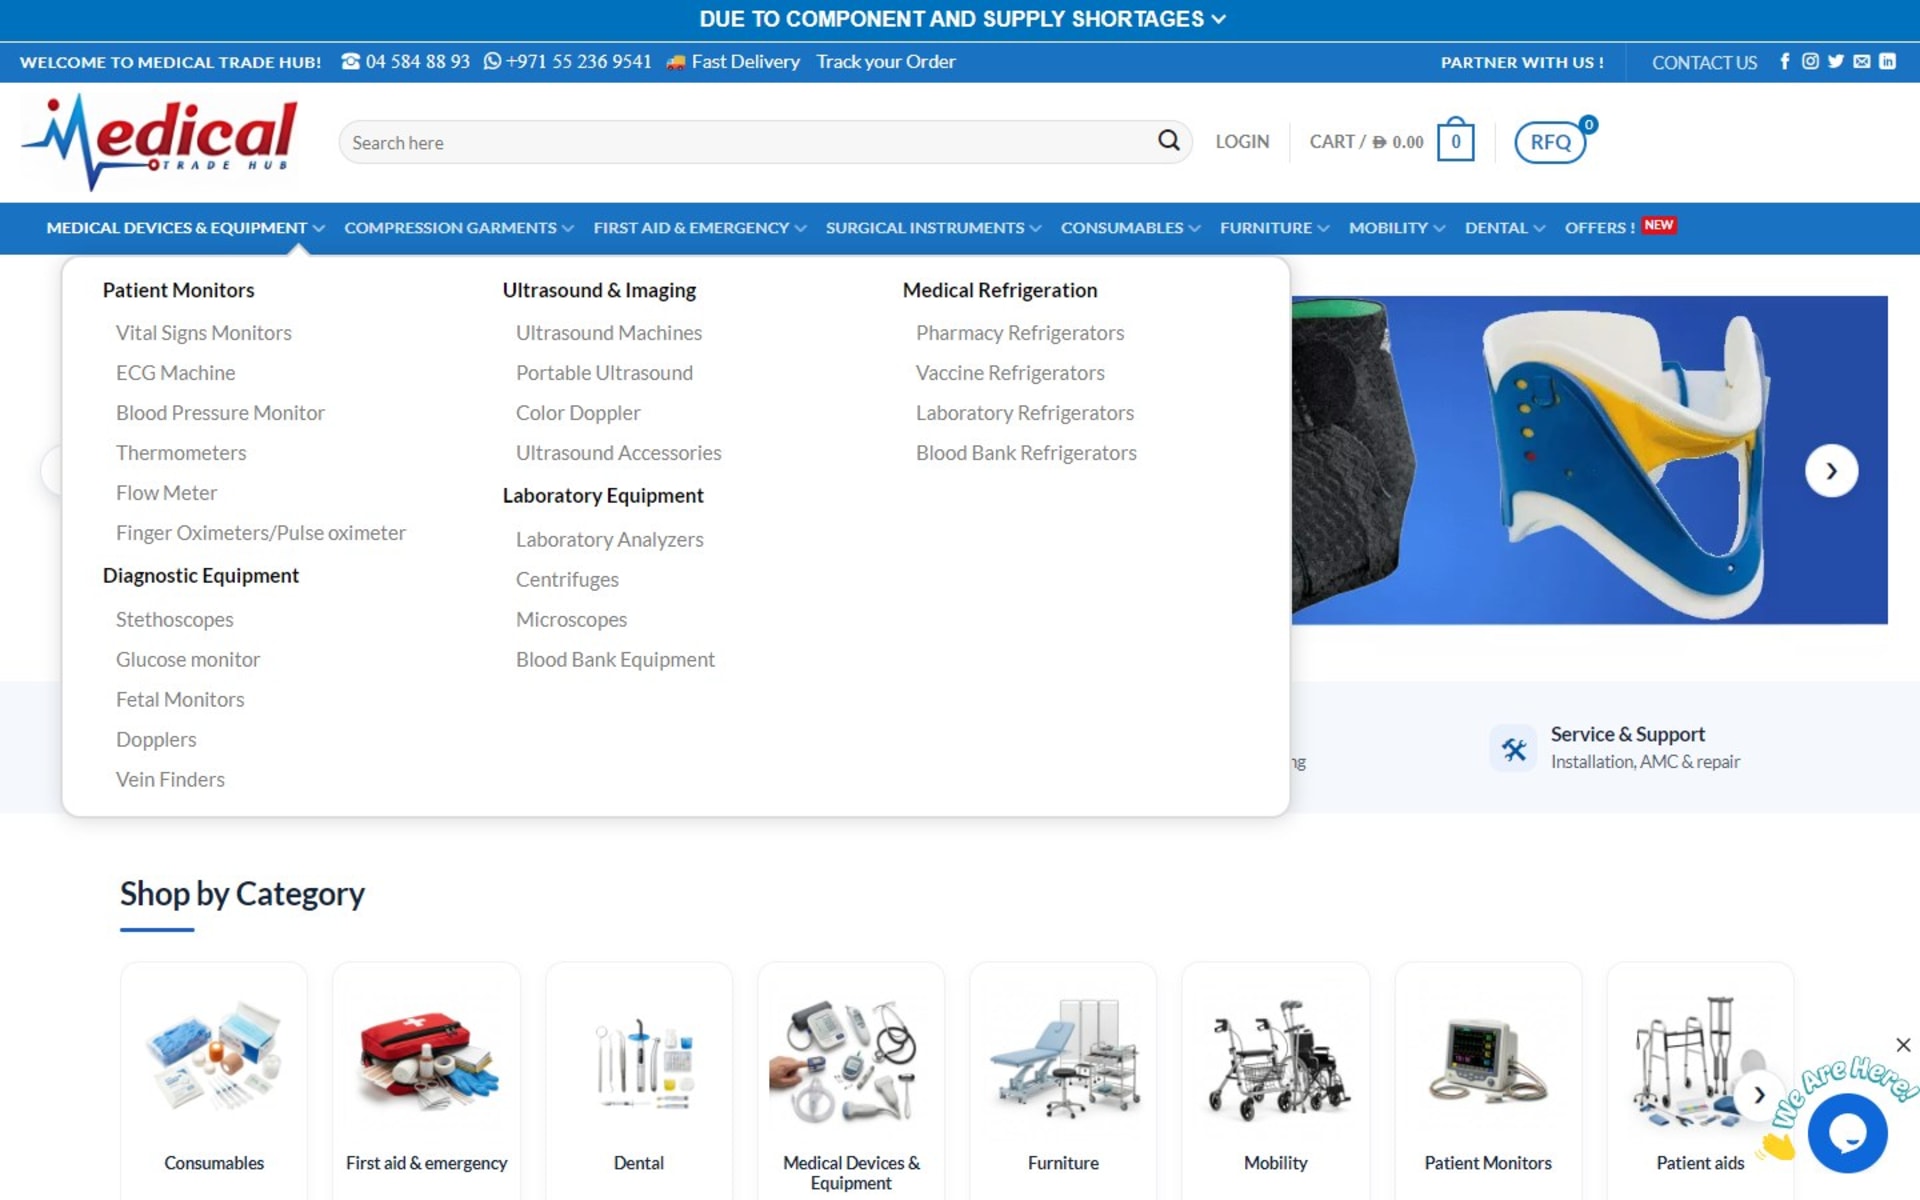Open the shopping cart bag icon
This screenshot has height=1200, width=1920.
[x=1456, y=140]
